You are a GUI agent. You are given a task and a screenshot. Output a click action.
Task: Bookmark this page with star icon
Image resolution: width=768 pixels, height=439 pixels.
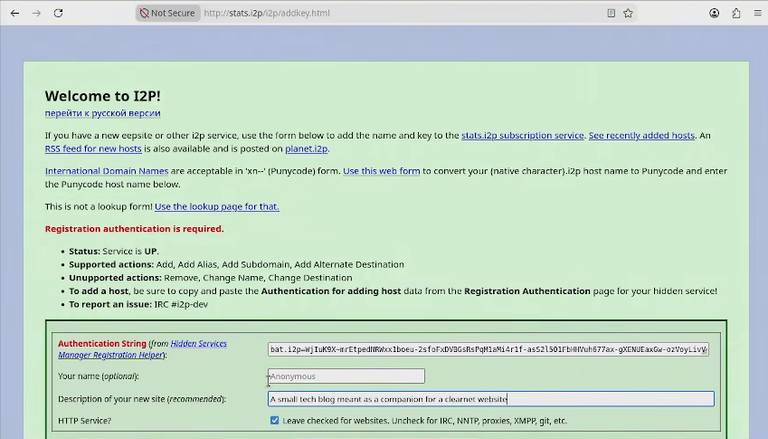click(628, 13)
